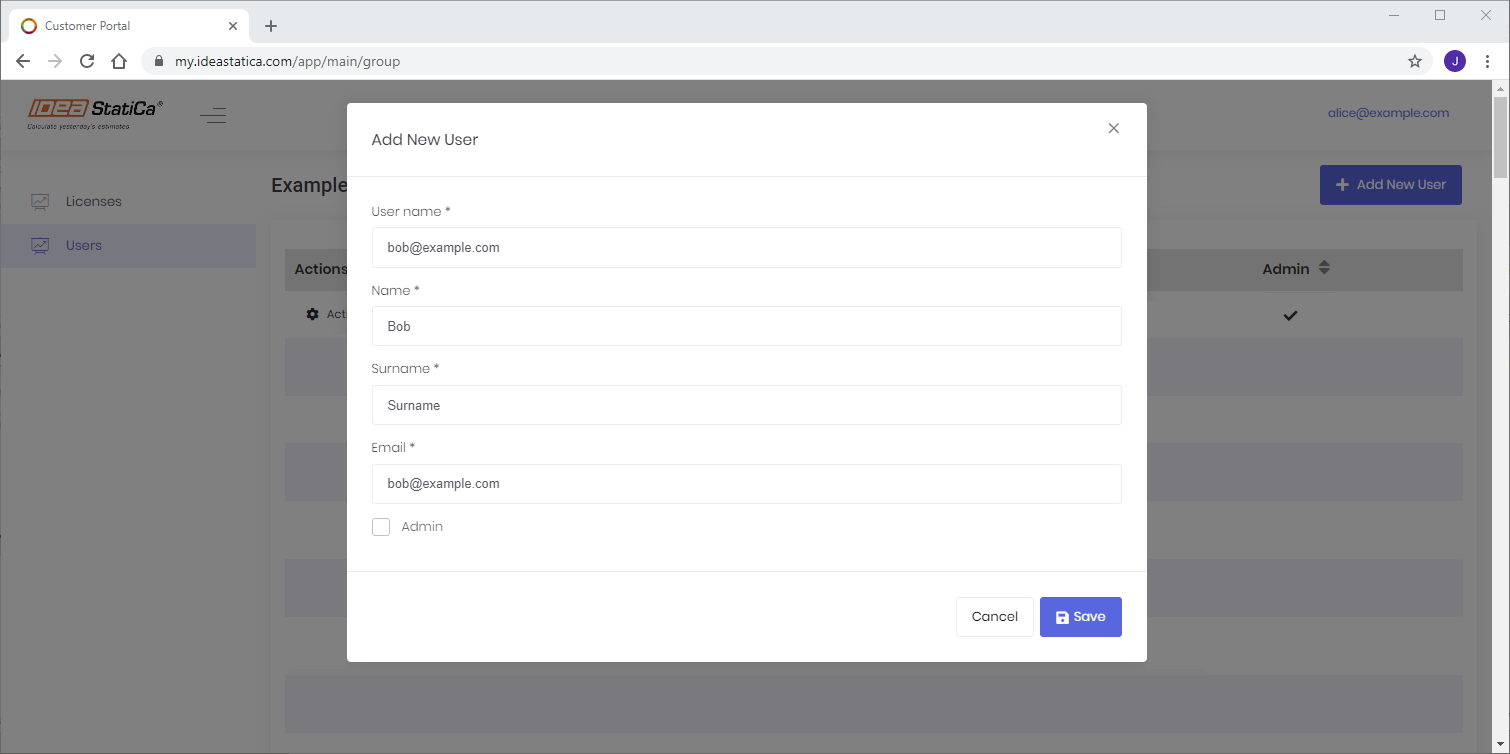Click the hamburger menu toggle icon
Image resolution: width=1510 pixels, height=754 pixels.
213,116
